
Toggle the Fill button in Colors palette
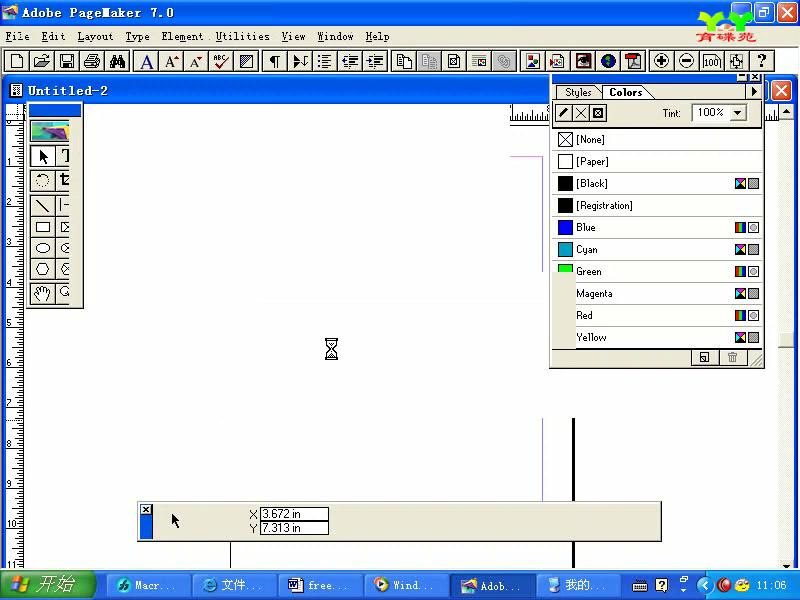pos(581,113)
